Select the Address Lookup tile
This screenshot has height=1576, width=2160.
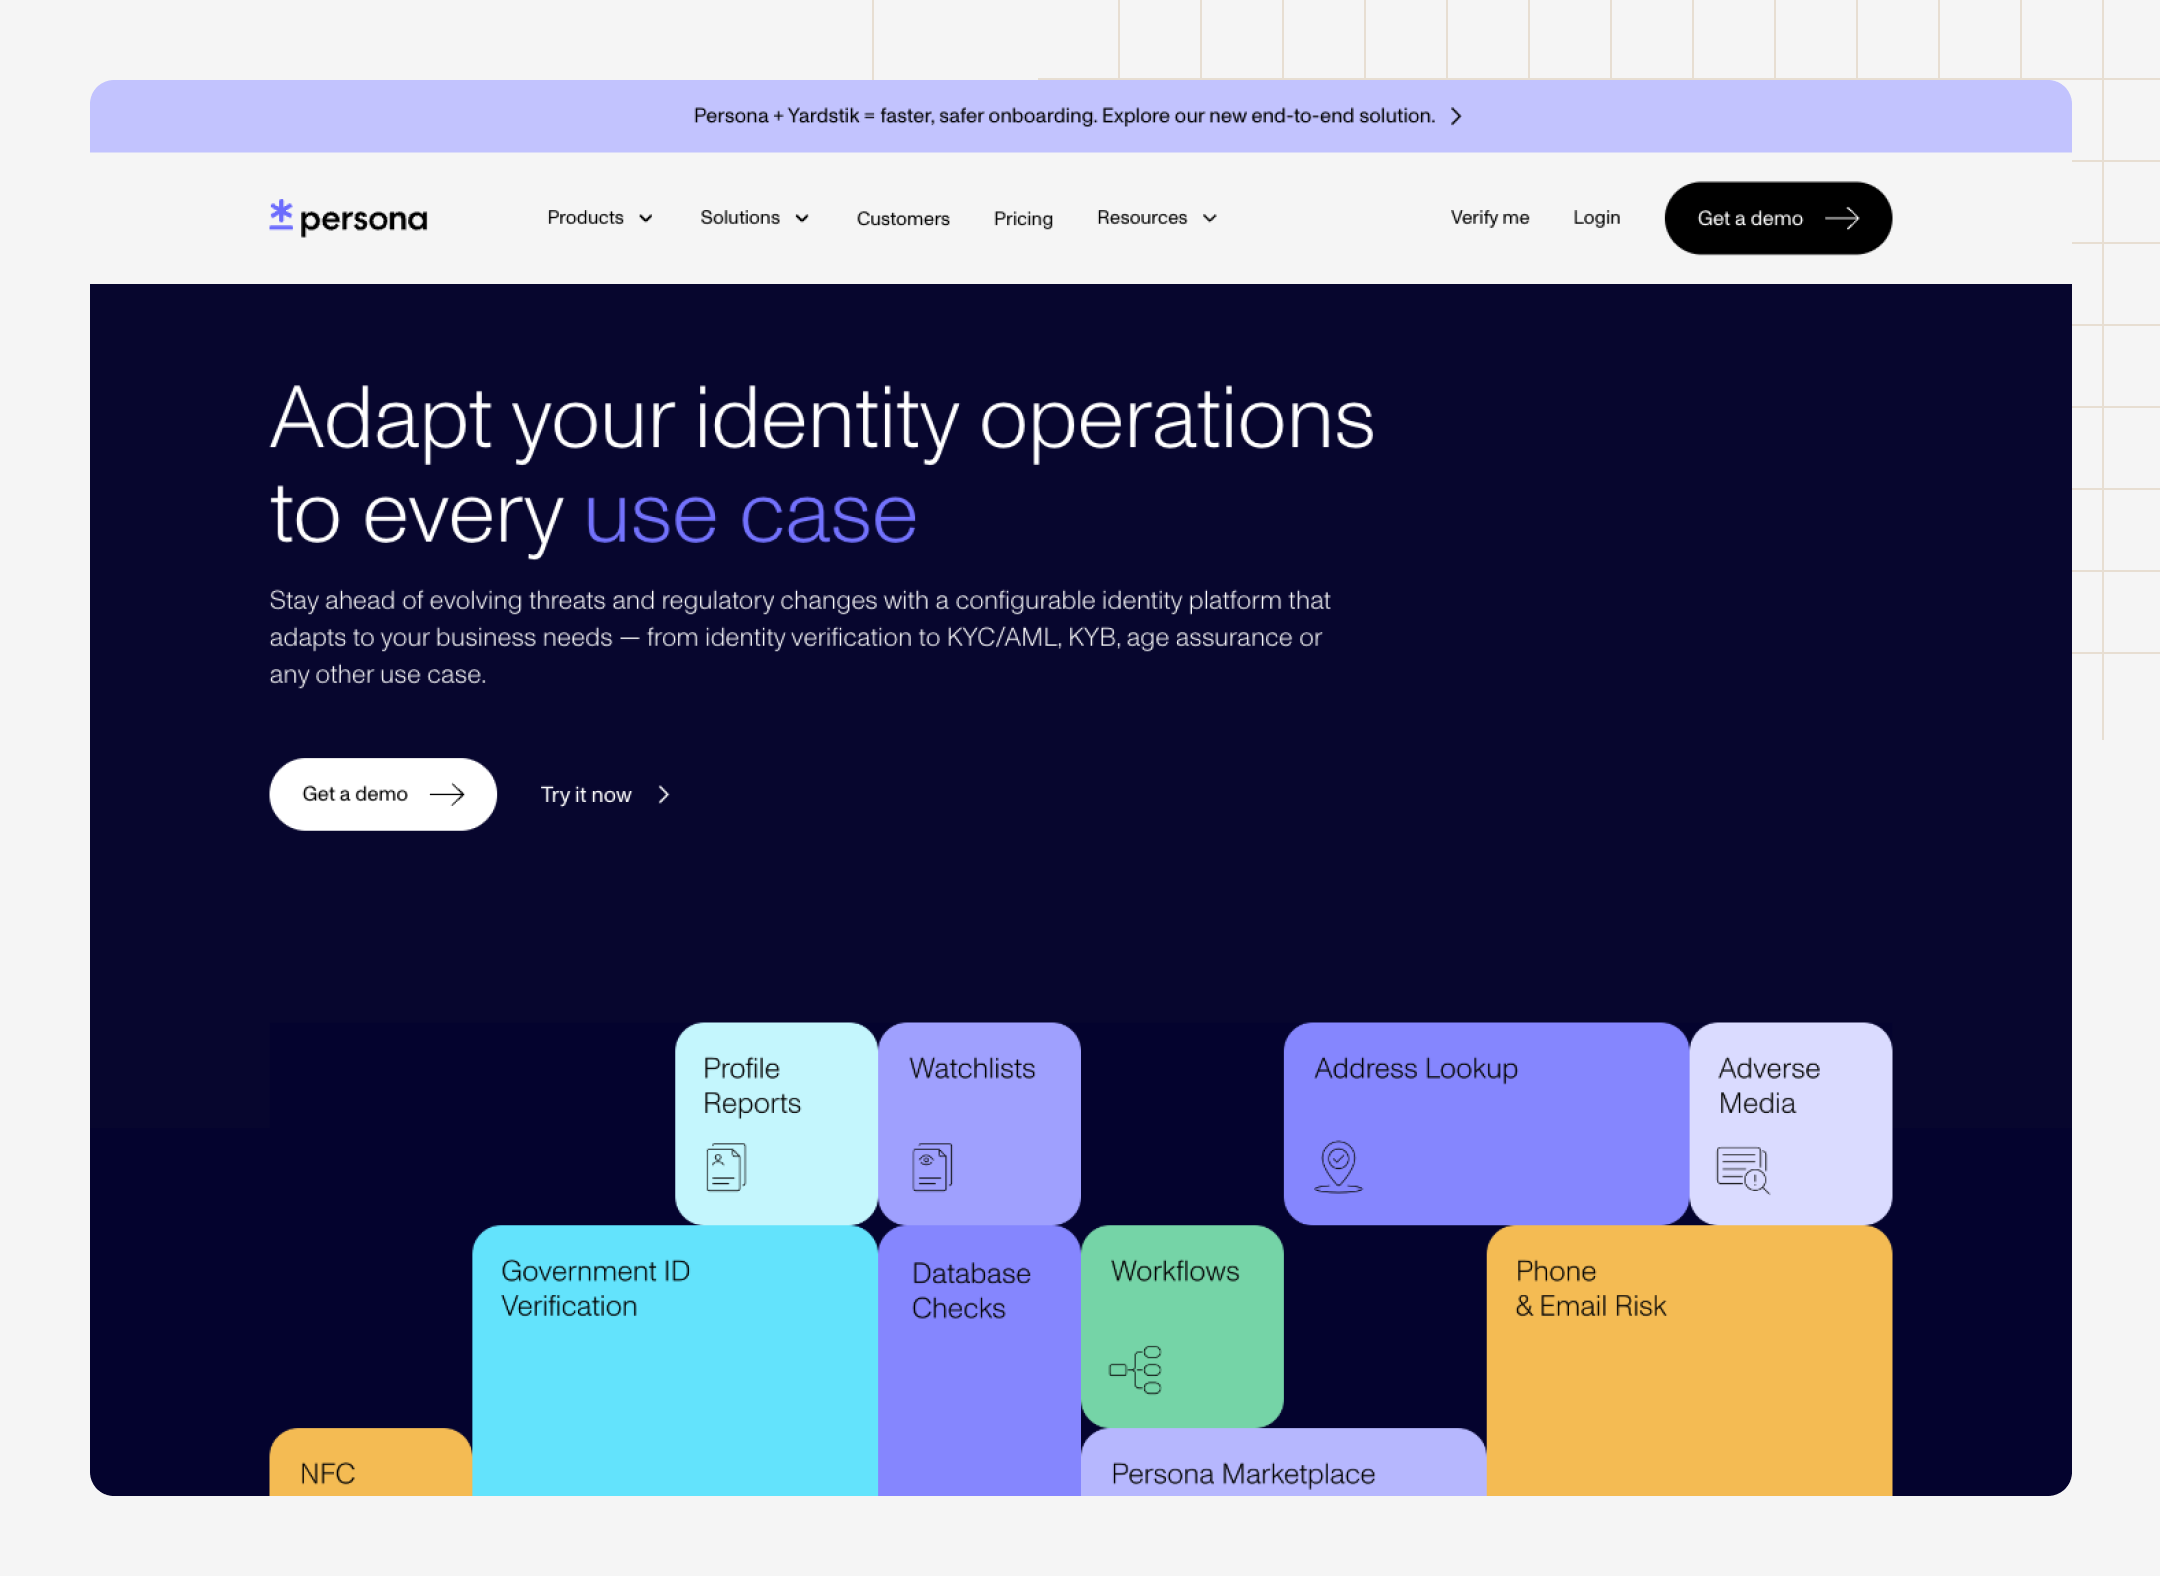(x=1487, y=1123)
